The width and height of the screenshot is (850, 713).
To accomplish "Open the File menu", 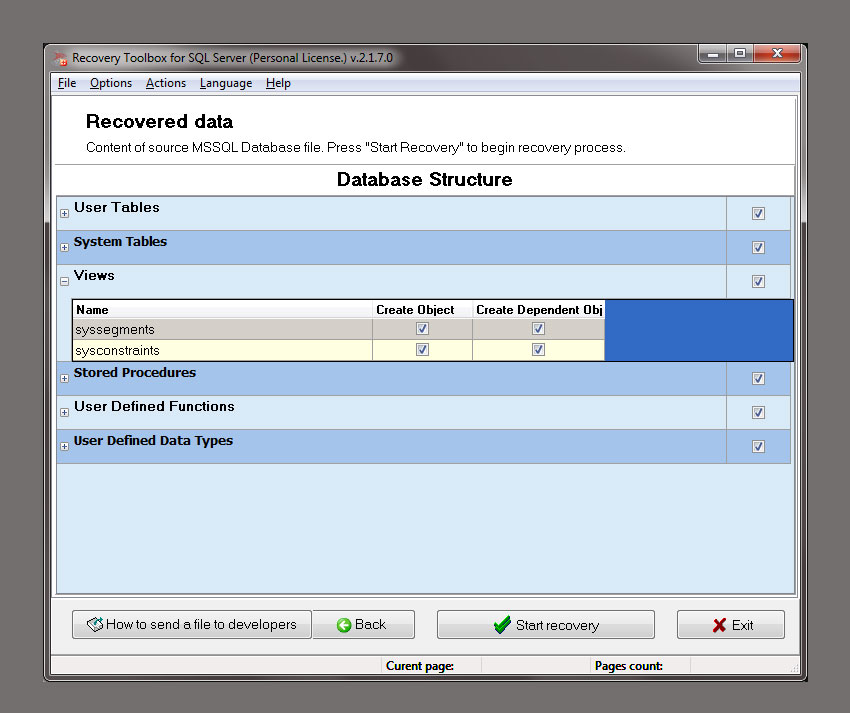I will tap(67, 83).
